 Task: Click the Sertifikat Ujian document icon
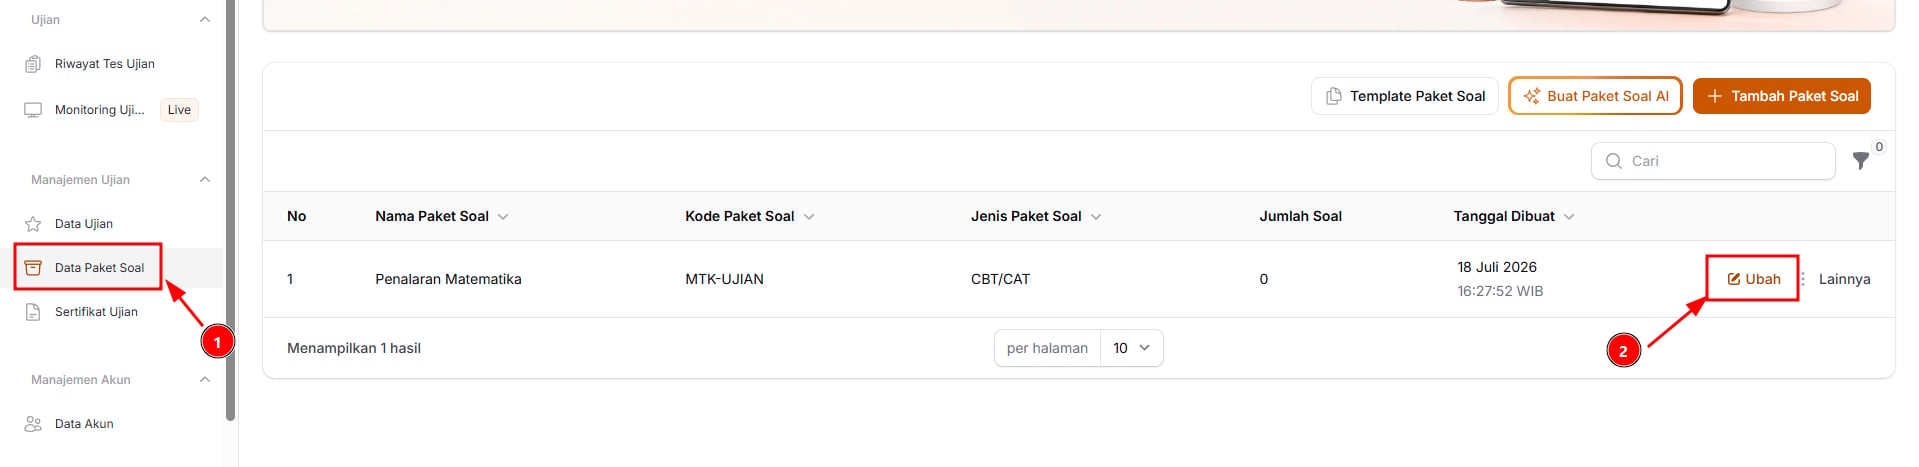(x=33, y=312)
